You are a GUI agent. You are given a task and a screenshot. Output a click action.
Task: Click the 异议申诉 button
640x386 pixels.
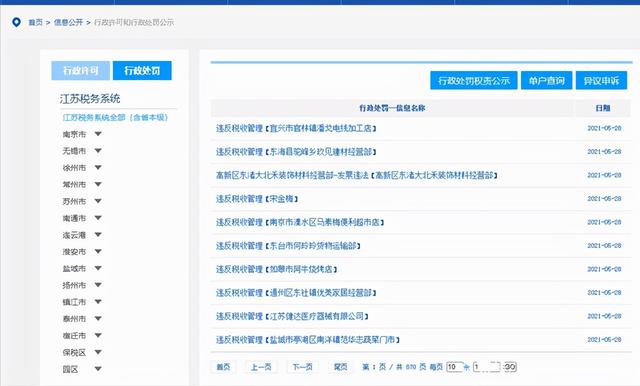tap(601, 80)
